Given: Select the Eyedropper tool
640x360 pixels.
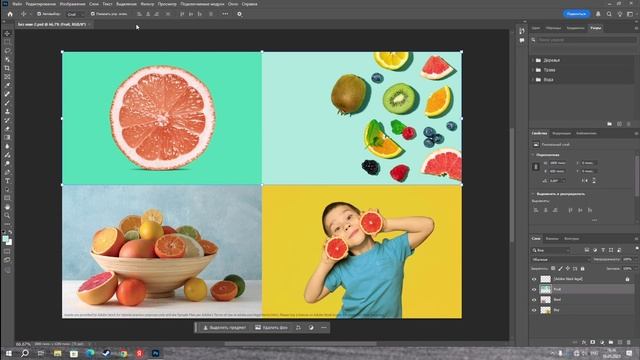Looking at the screenshot, I should coord(7,85).
